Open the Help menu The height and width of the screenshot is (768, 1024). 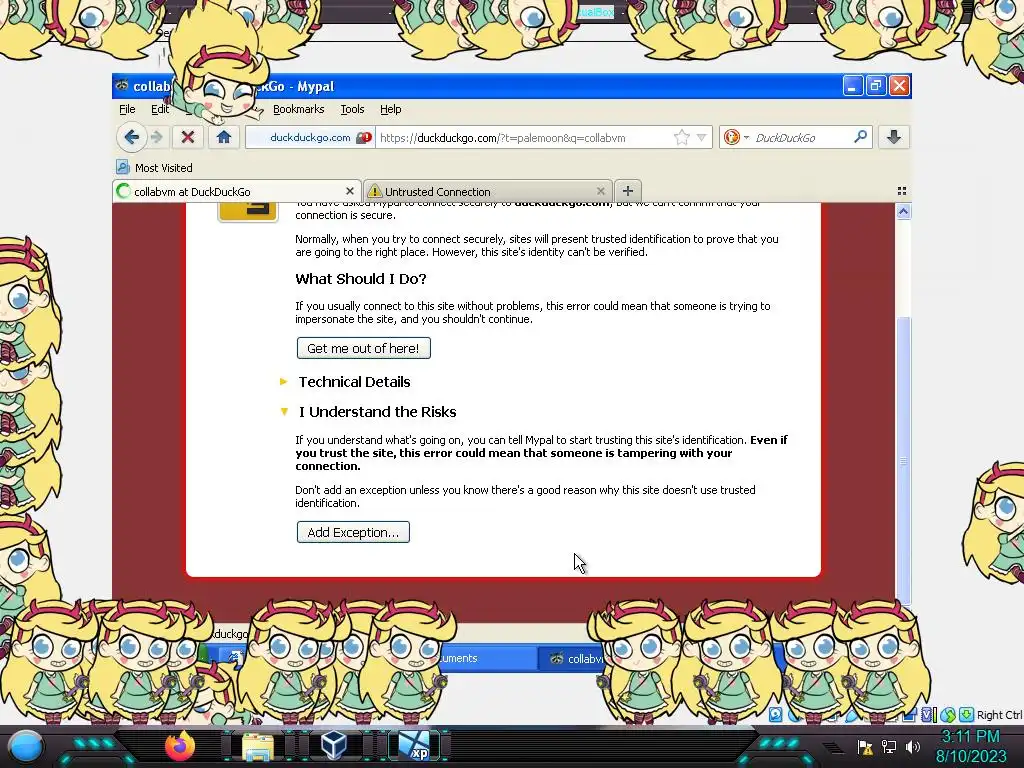(391, 109)
